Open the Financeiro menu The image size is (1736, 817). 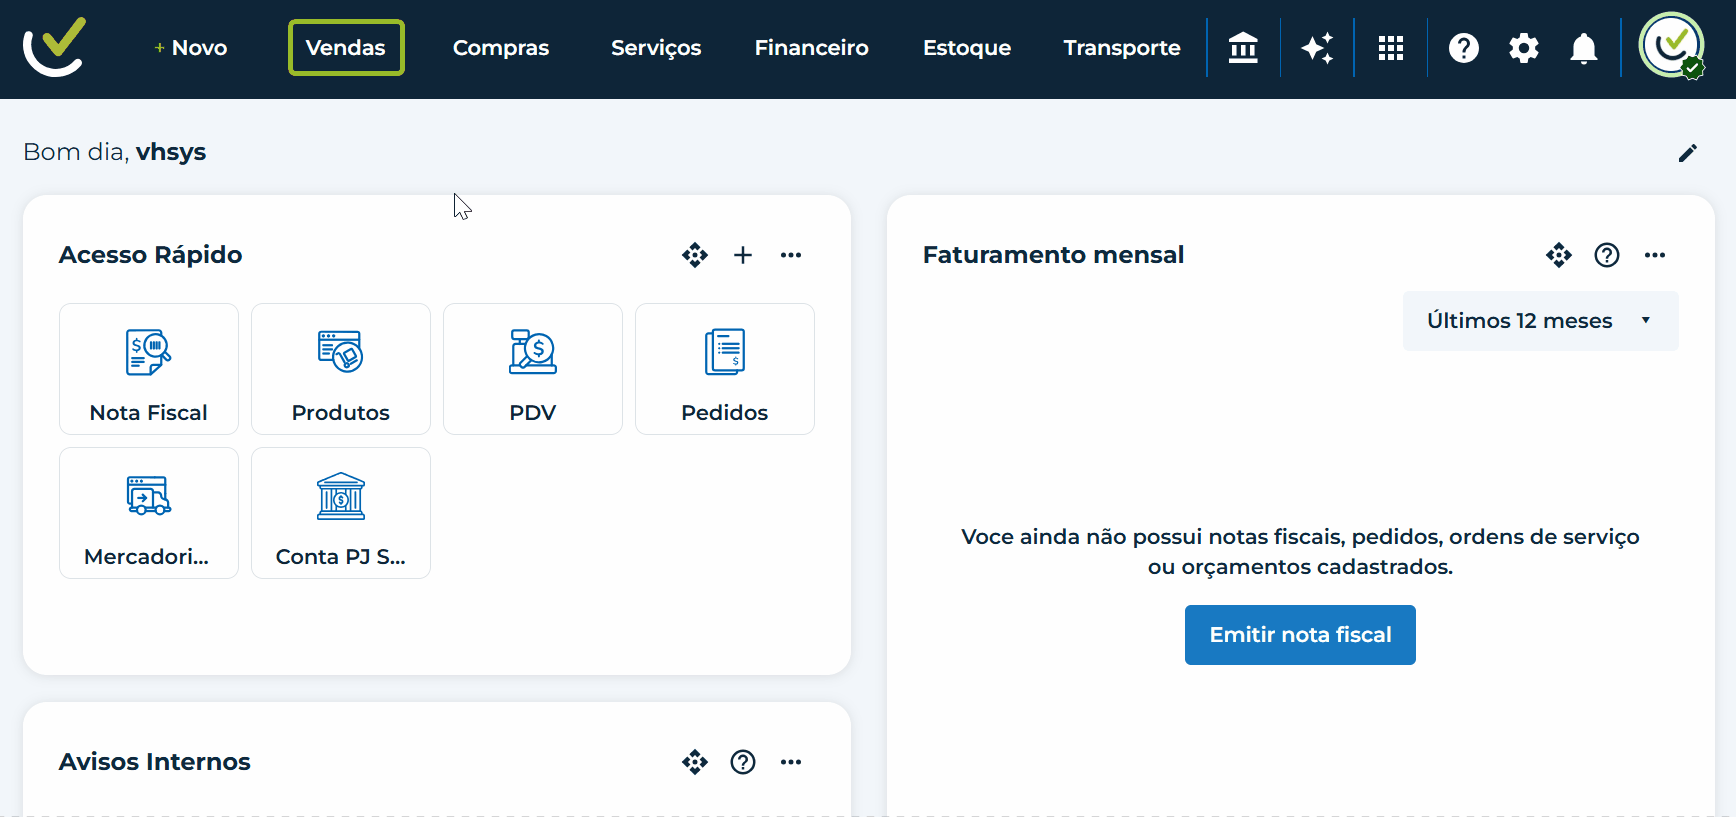(812, 48)
